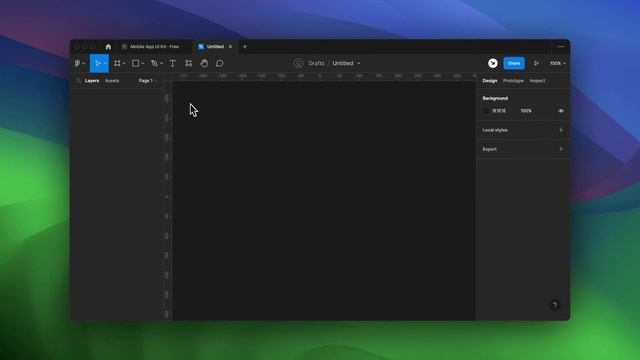Open the three-dots window menu
Screen dimensions: 640x360
[x=561, y=47]
